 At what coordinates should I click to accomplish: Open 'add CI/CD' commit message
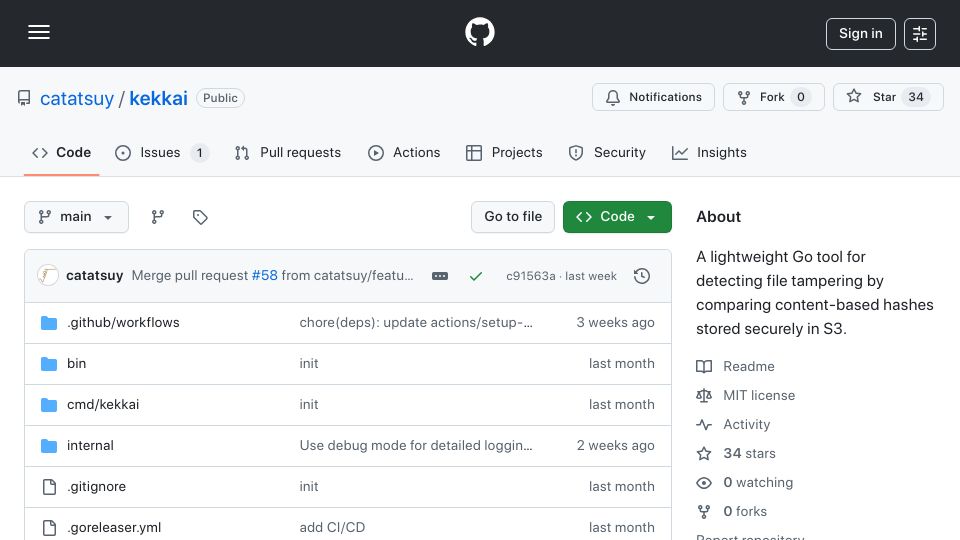coord(332,528)
